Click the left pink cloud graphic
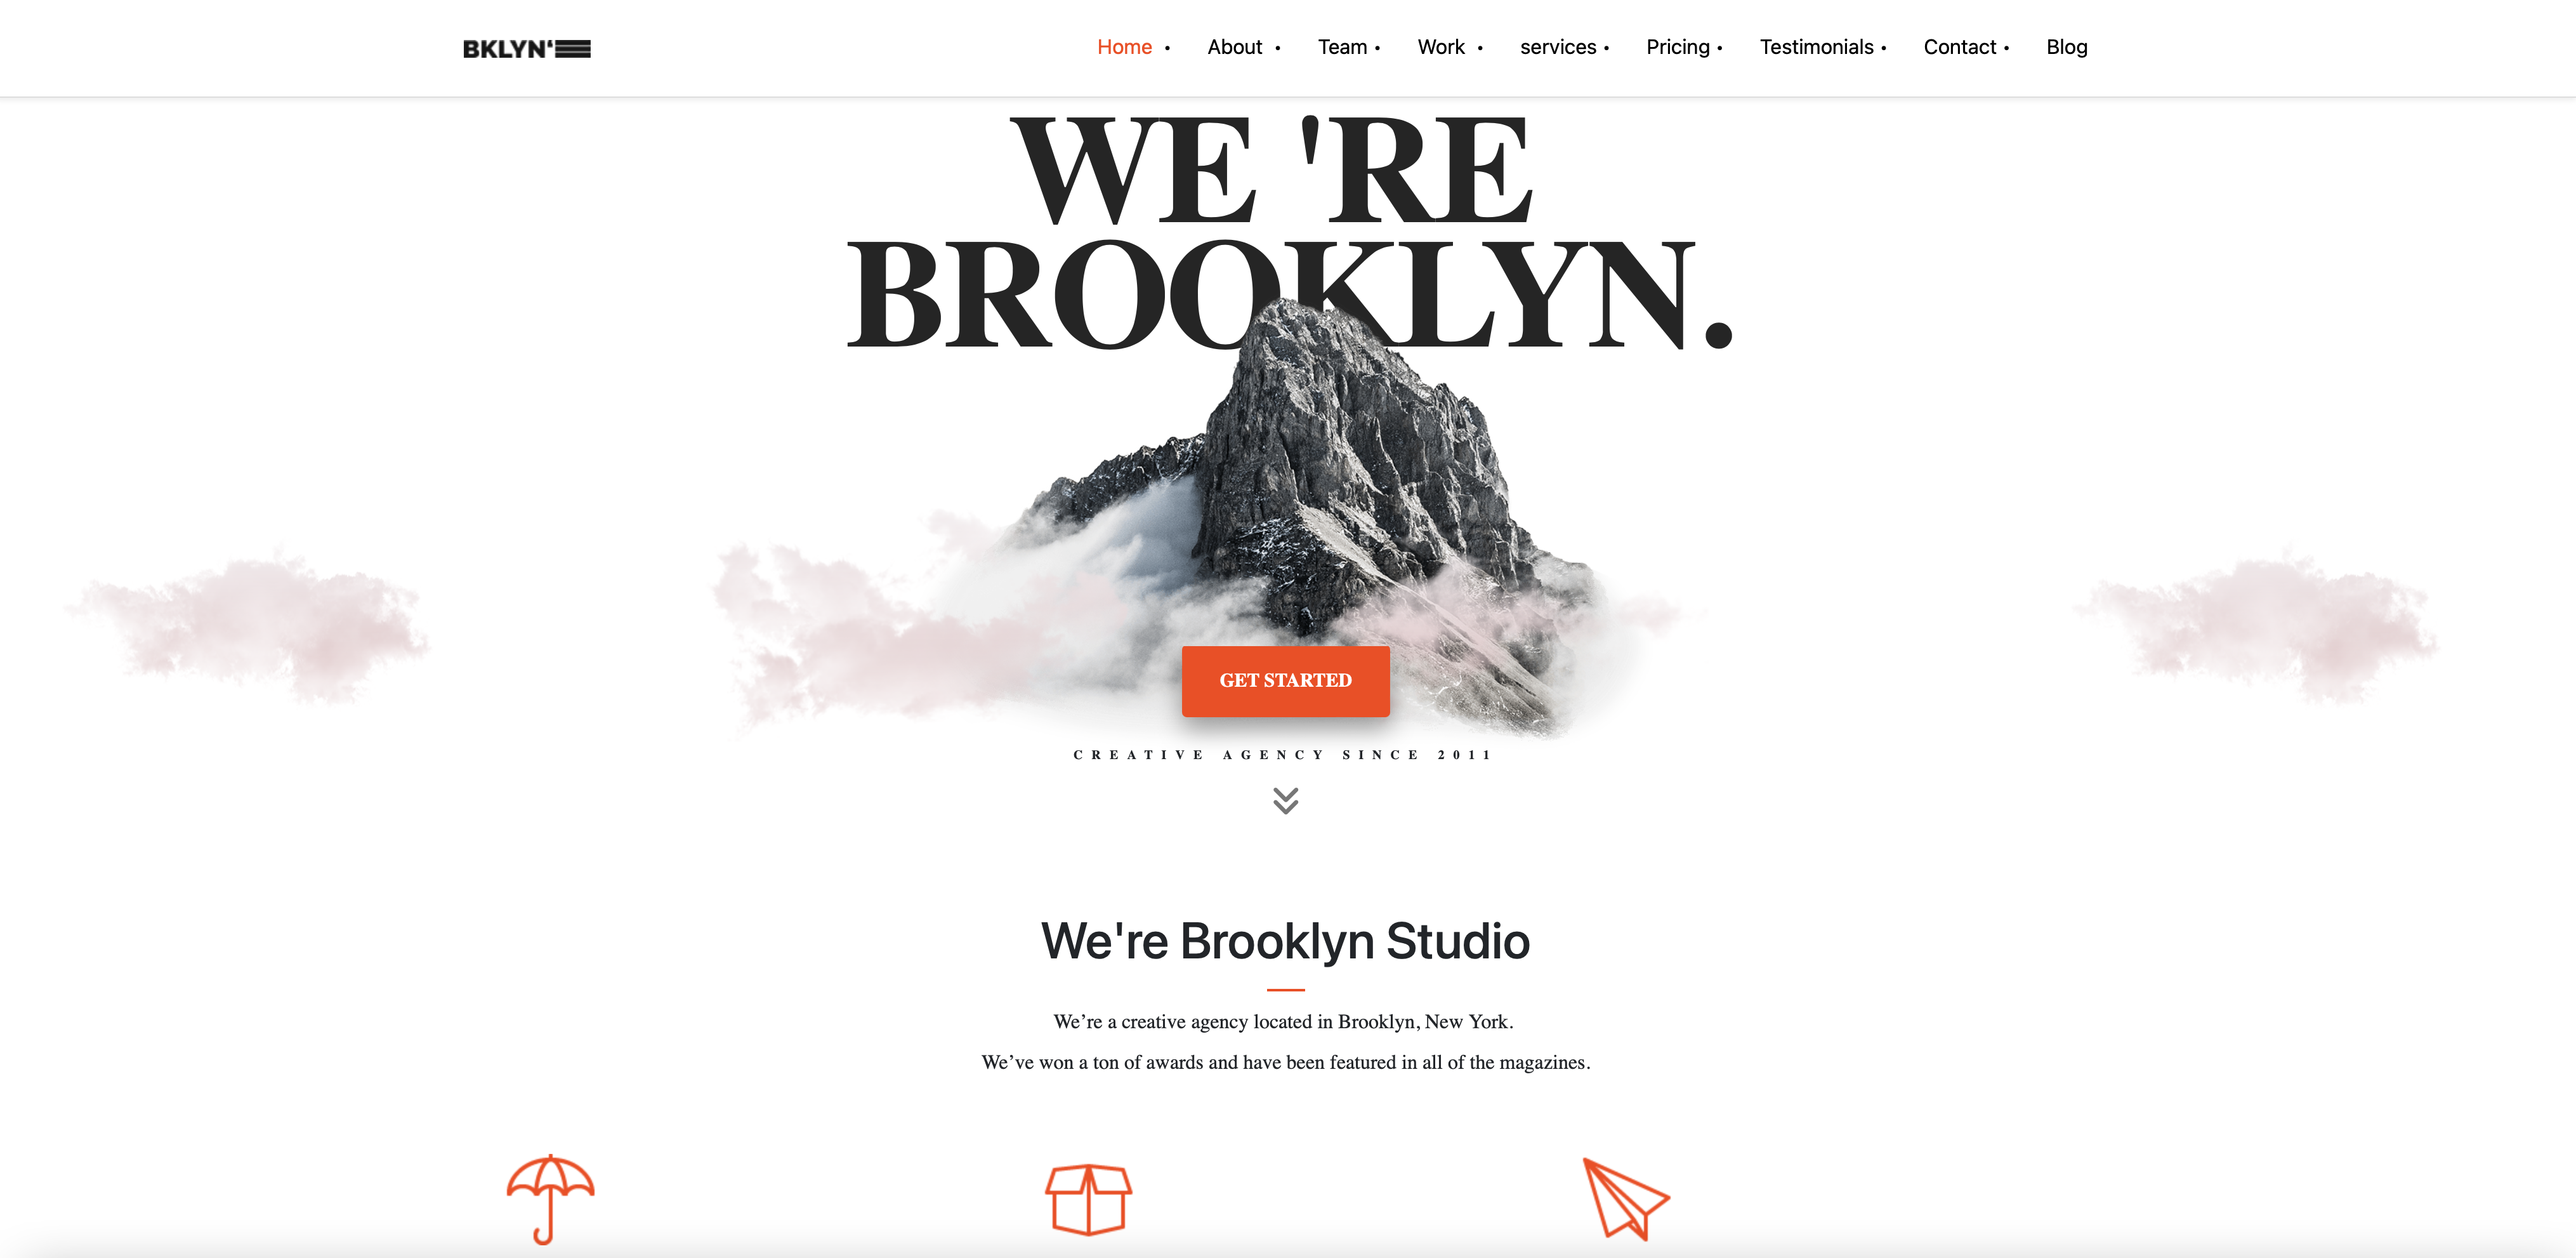Viewport: 2576px width, 1258px height. [x=250, y=625]
